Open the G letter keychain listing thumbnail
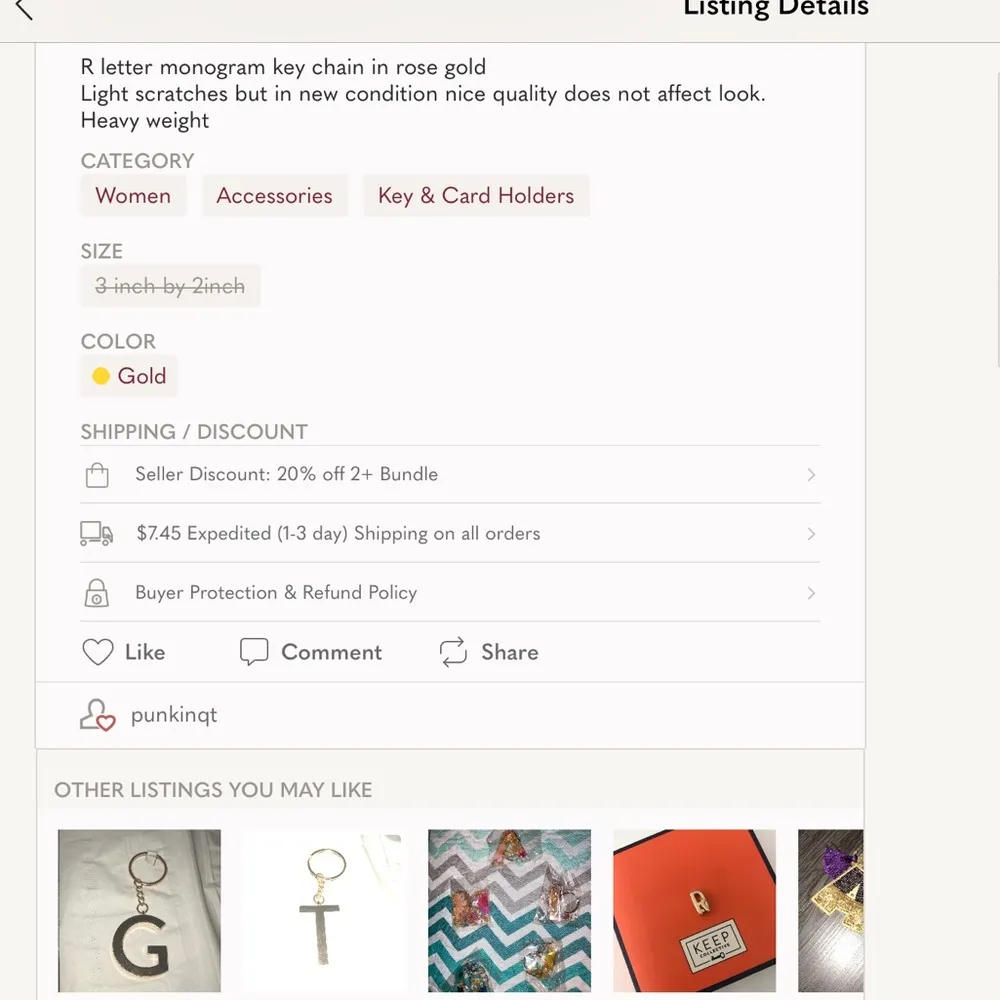Screen dimensions: 1000x1000 [139, 911]
